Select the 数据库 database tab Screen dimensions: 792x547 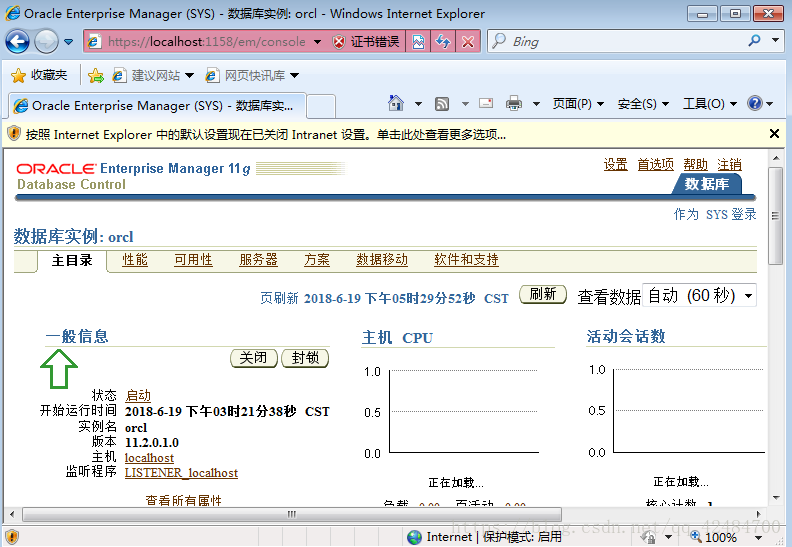pos(707,184)
